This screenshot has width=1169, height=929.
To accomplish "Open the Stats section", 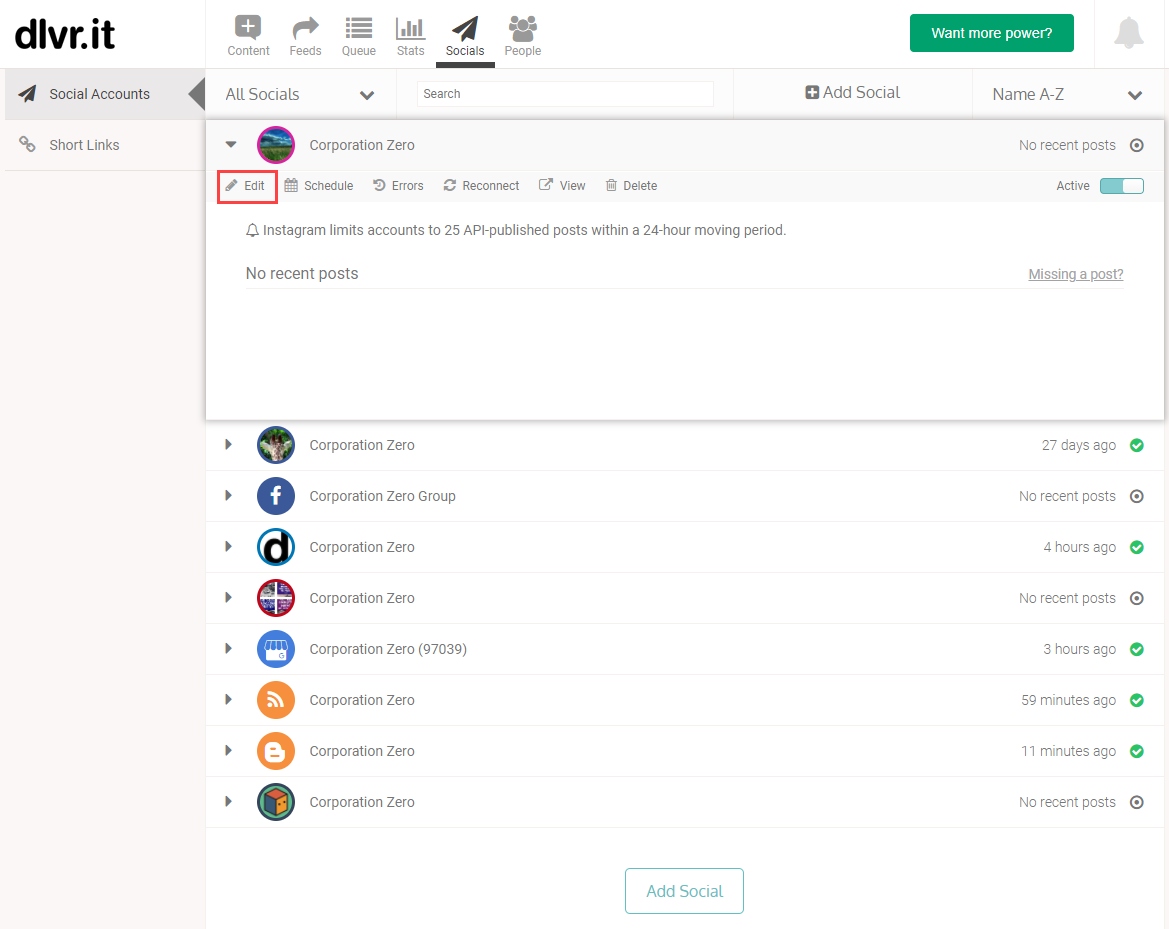I will pos(410,35).
